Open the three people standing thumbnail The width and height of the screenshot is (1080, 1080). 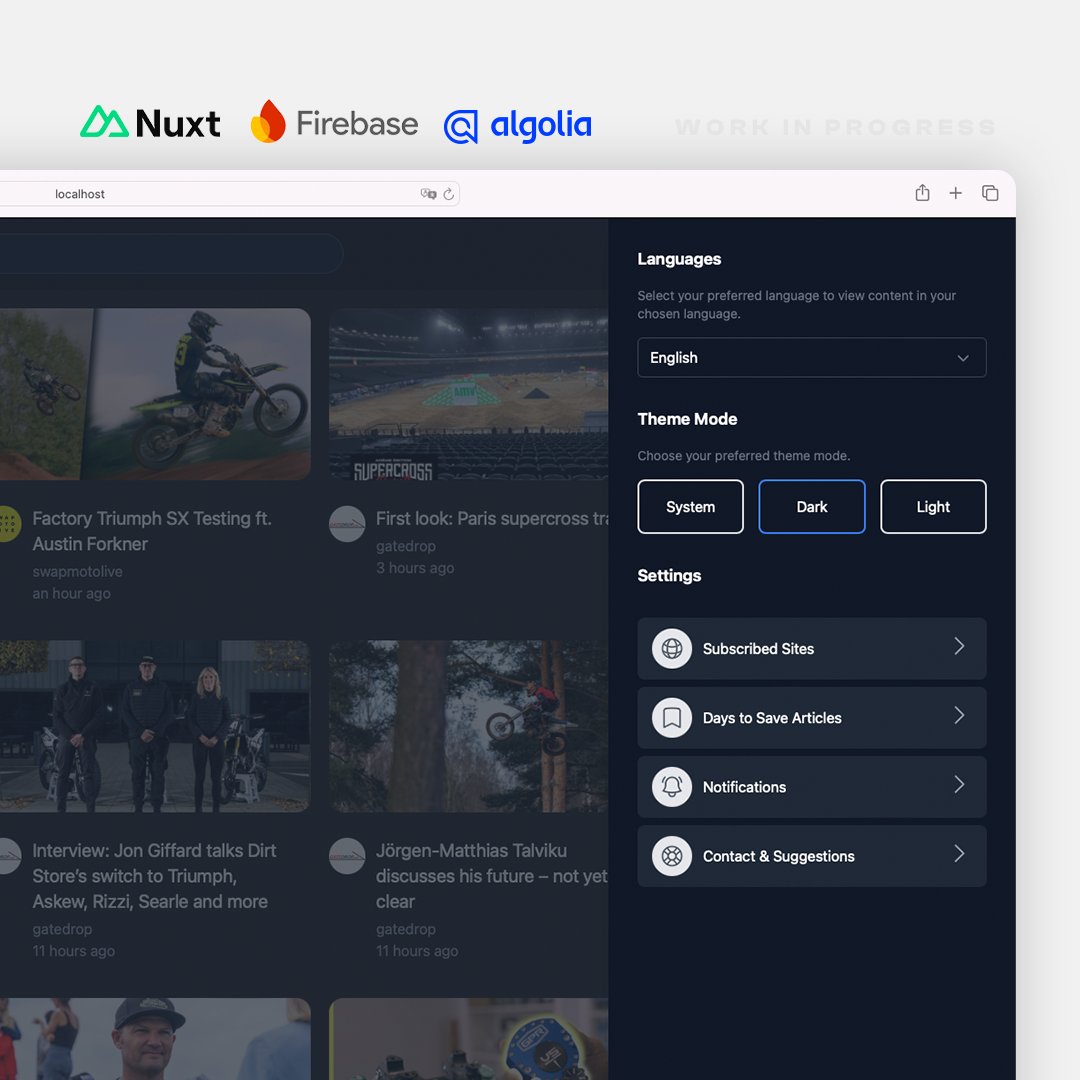[155, 726]
